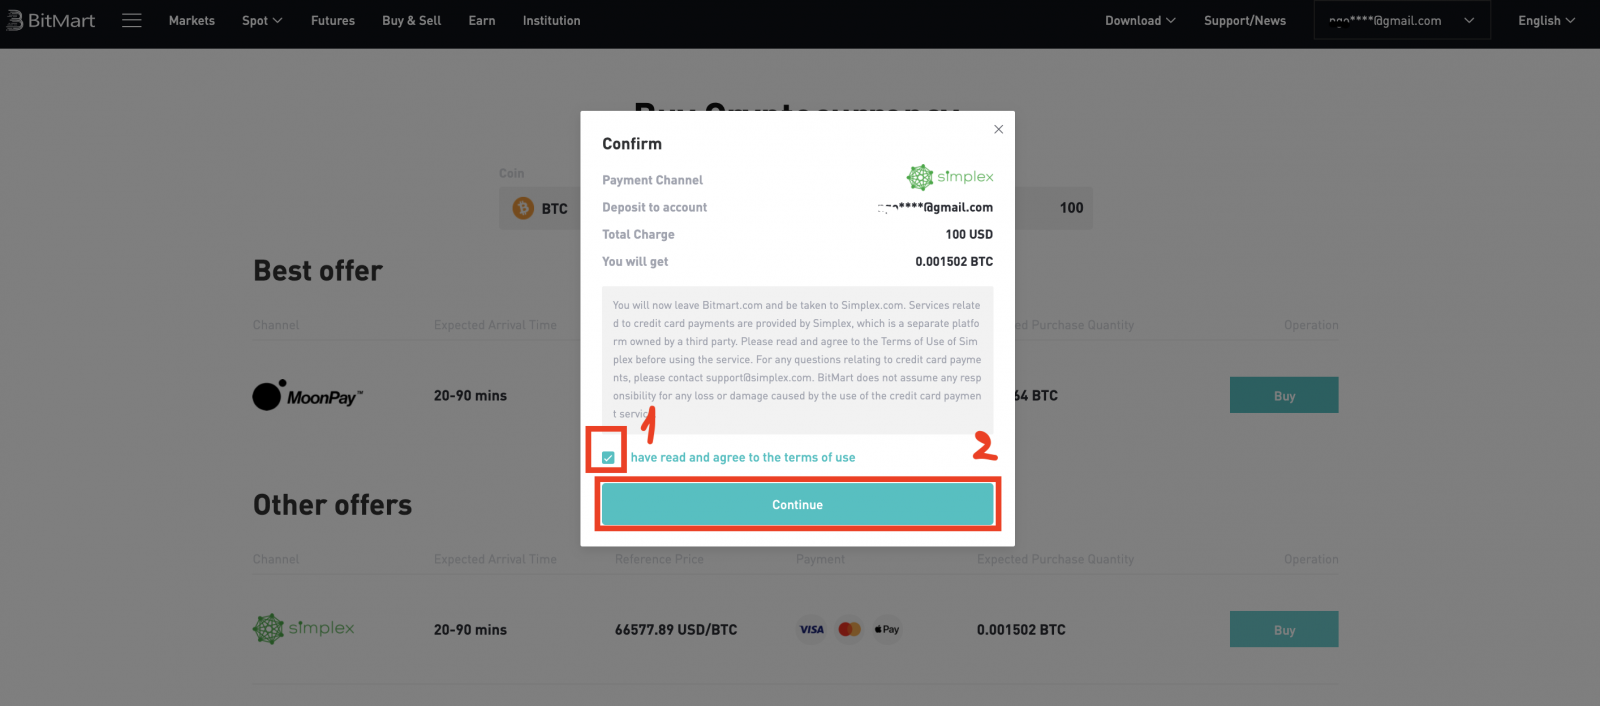This screenshot has height=706, width=1600.
Task: Click the terms of use agreement link
Action: click(743, 457)
